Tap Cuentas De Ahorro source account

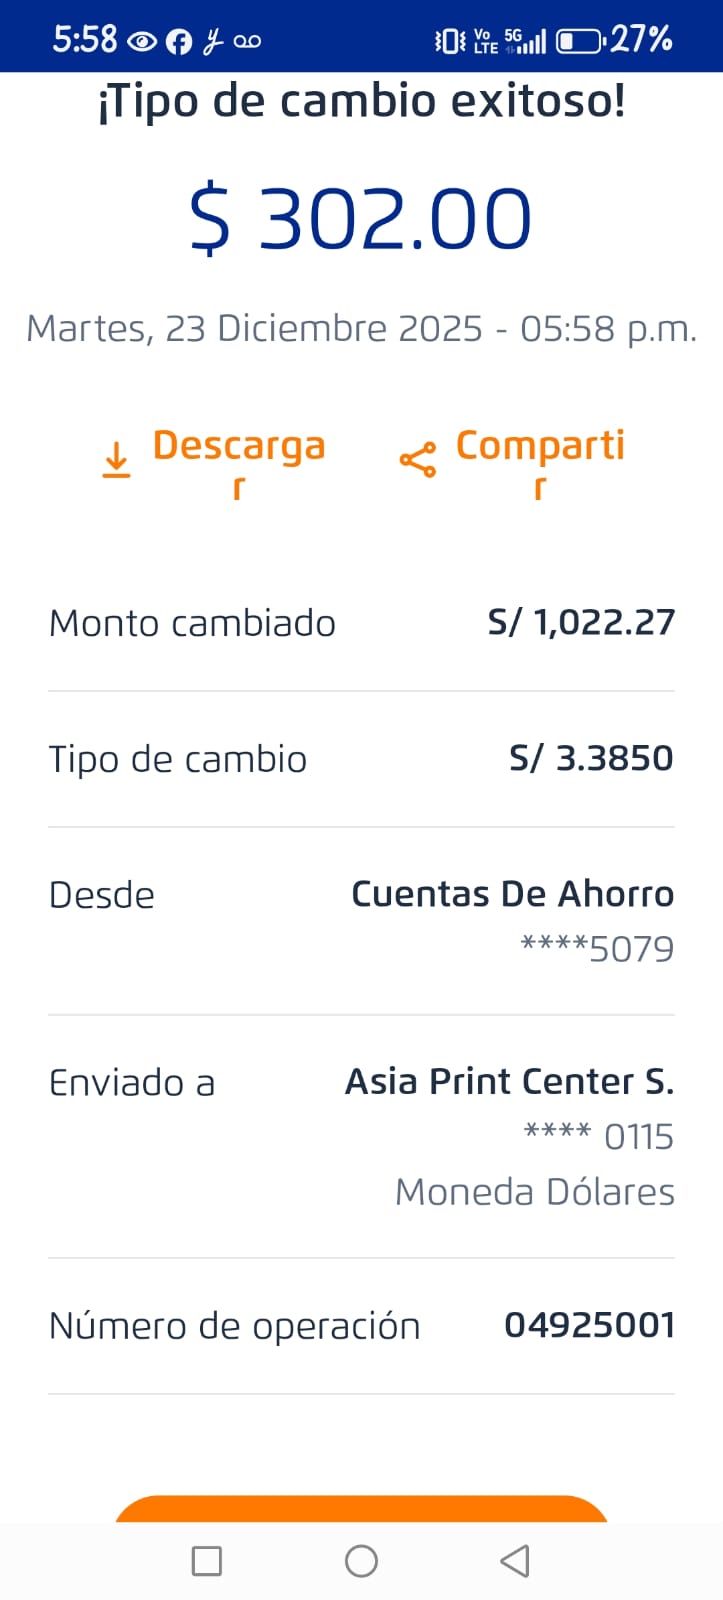[x=512, y=894]
